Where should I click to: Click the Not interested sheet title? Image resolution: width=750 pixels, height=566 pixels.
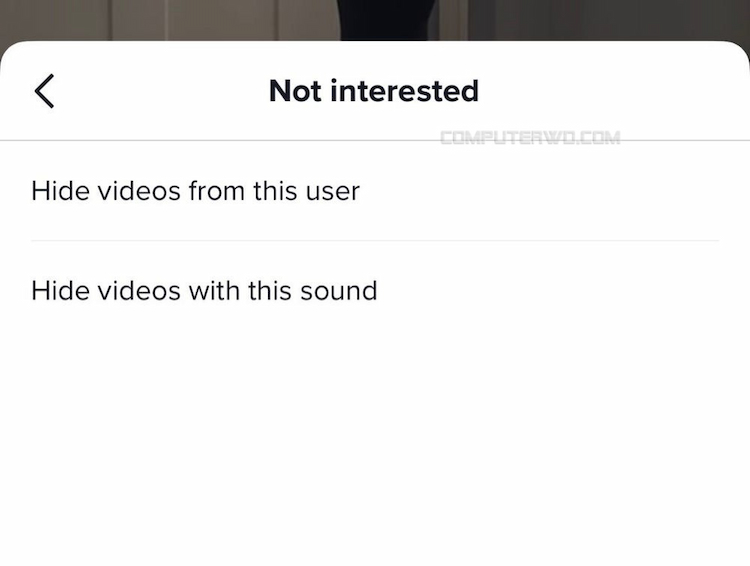(x=374, y=90)
